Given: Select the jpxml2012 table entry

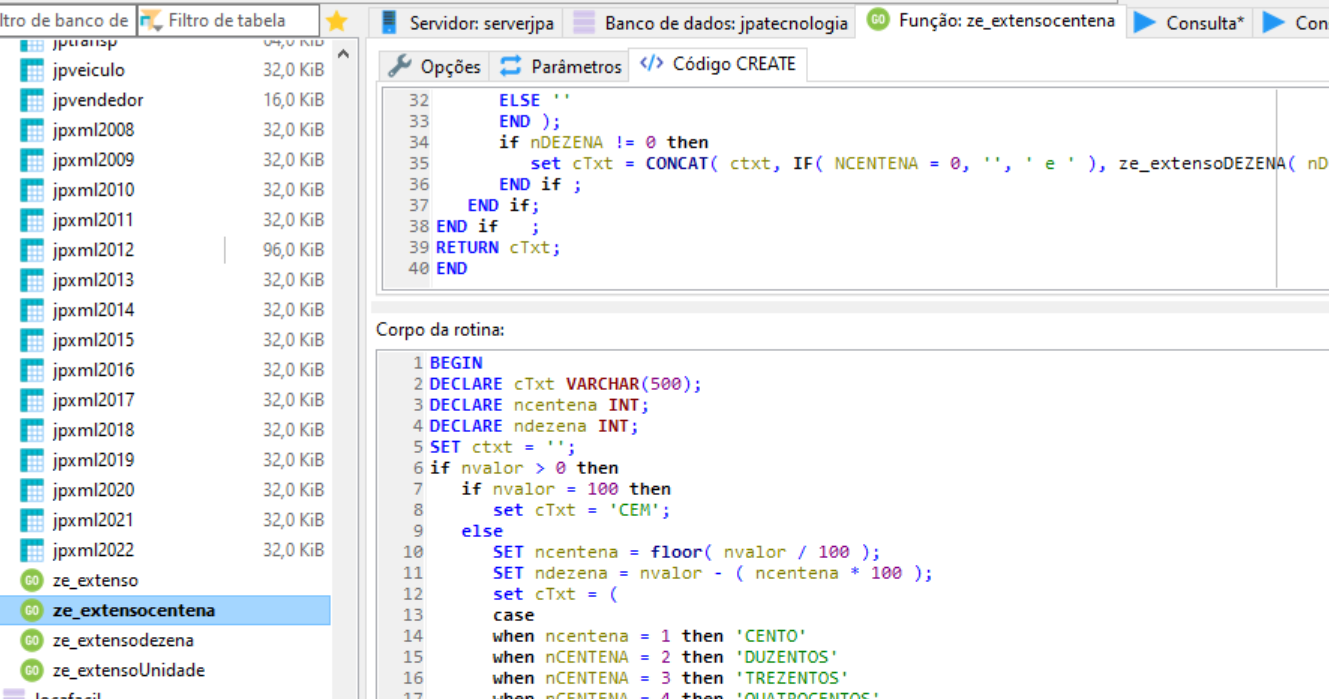Looking at the screenshot, I should (x=93, y=250).
